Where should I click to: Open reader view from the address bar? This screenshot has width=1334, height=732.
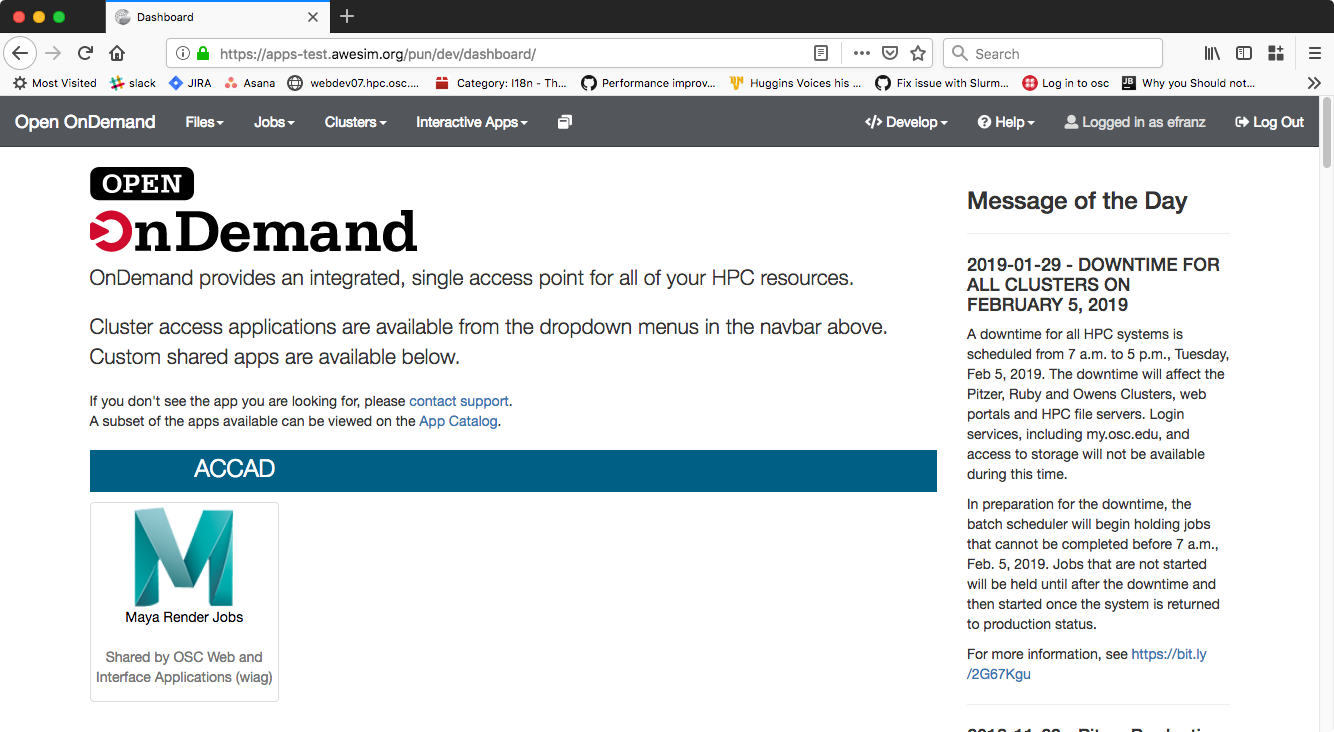821,53
